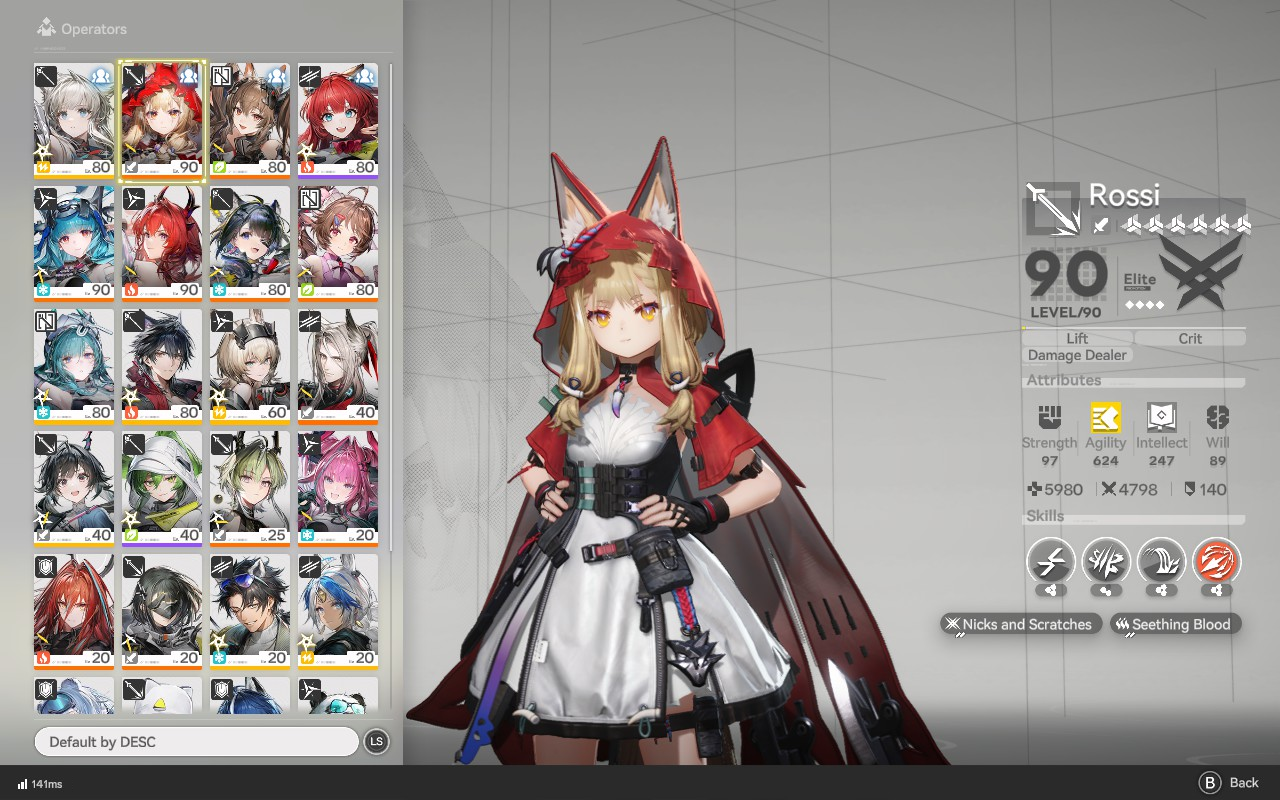
Task: Switch to the Crit tab
Action: (1190, 338)
